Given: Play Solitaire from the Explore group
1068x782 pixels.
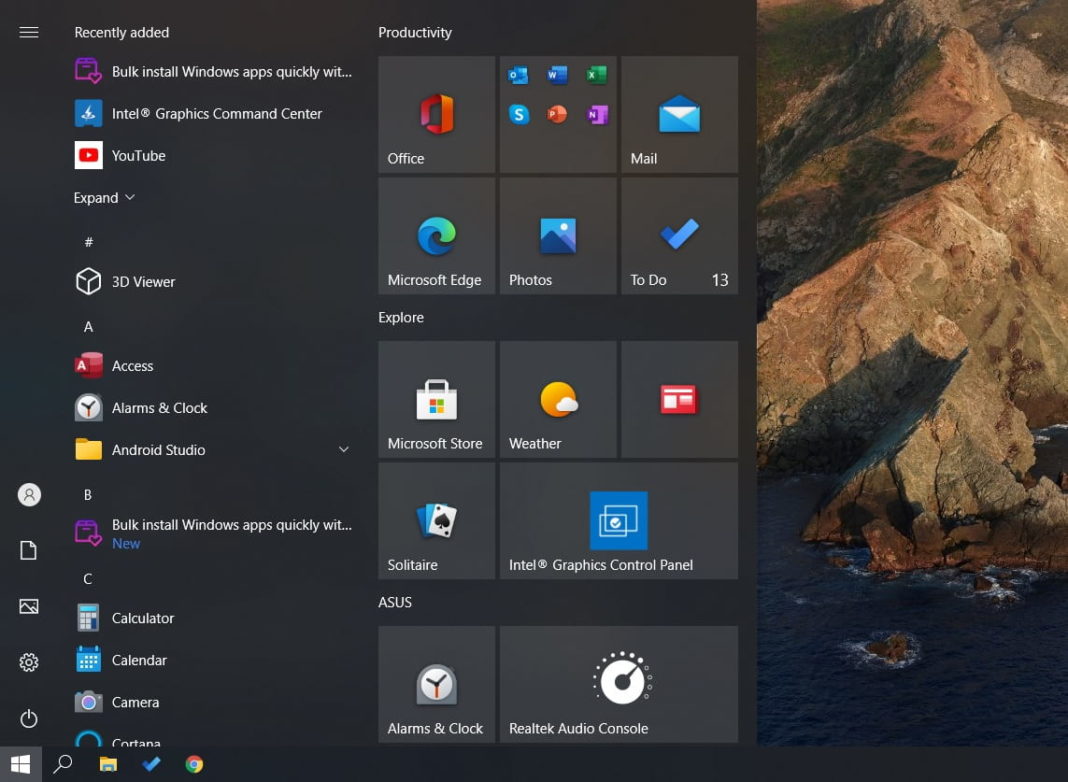Looking at the screenshot, I should click(436, 520).
